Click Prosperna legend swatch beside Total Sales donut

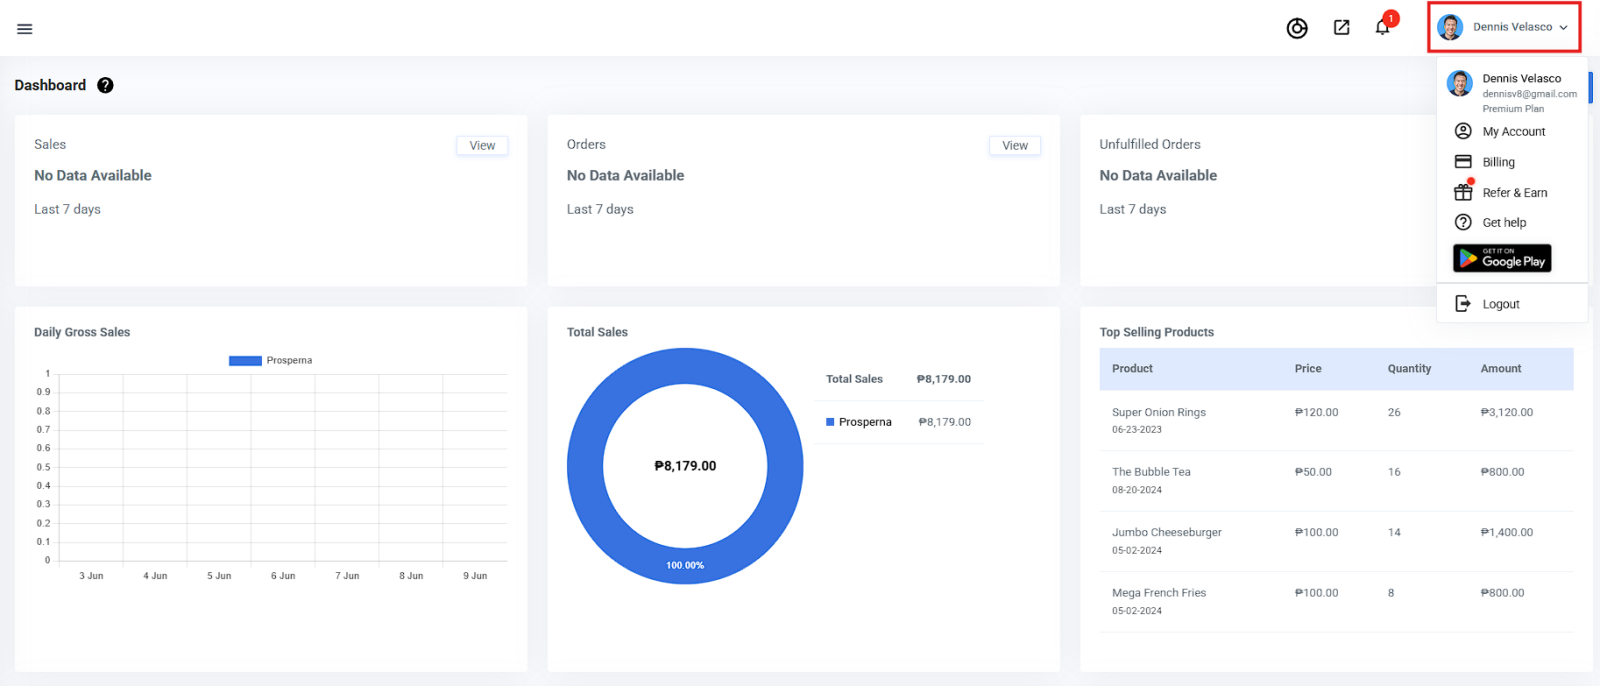[830, 422]
